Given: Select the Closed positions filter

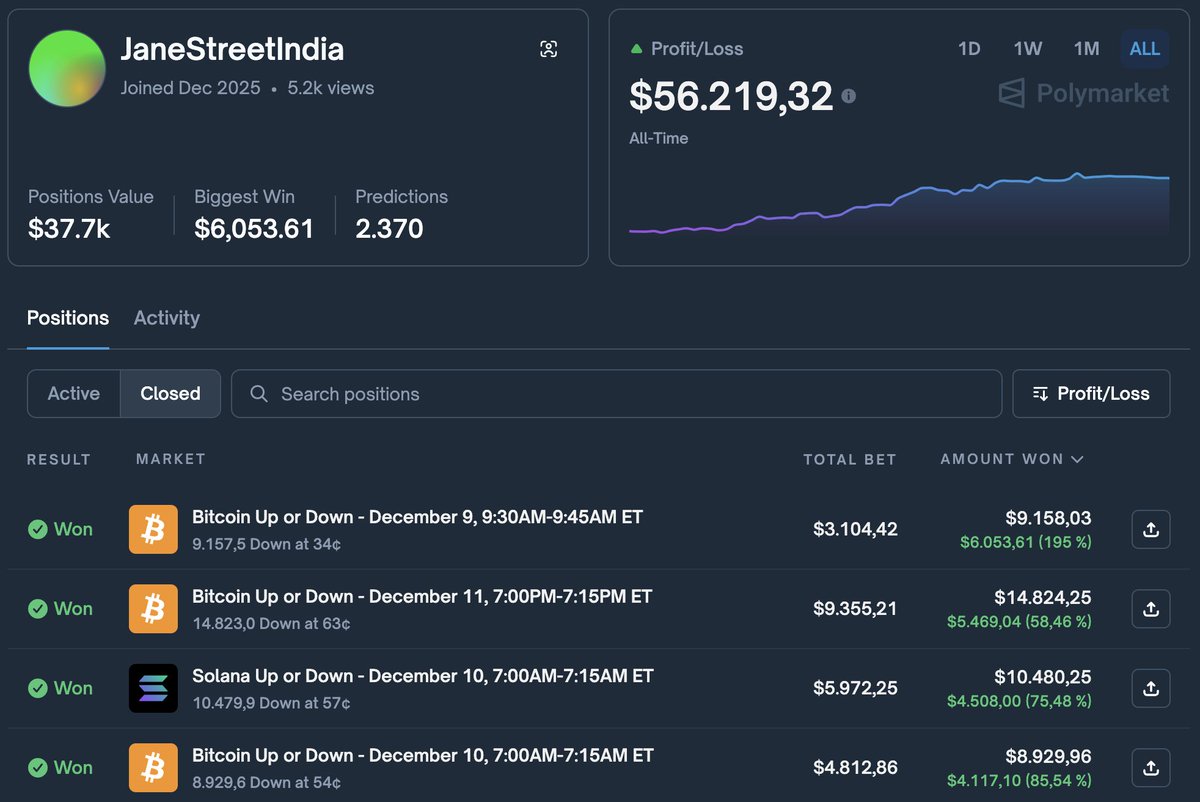Looking at the screenshot, I should tap(170, 394).
